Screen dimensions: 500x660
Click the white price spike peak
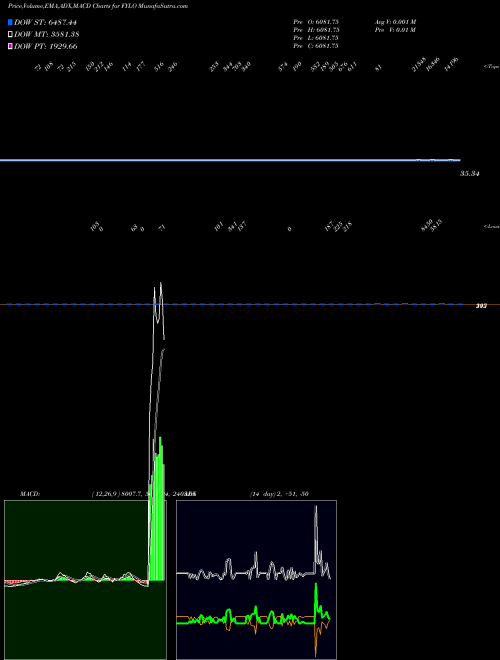click(x=161, y=285)
